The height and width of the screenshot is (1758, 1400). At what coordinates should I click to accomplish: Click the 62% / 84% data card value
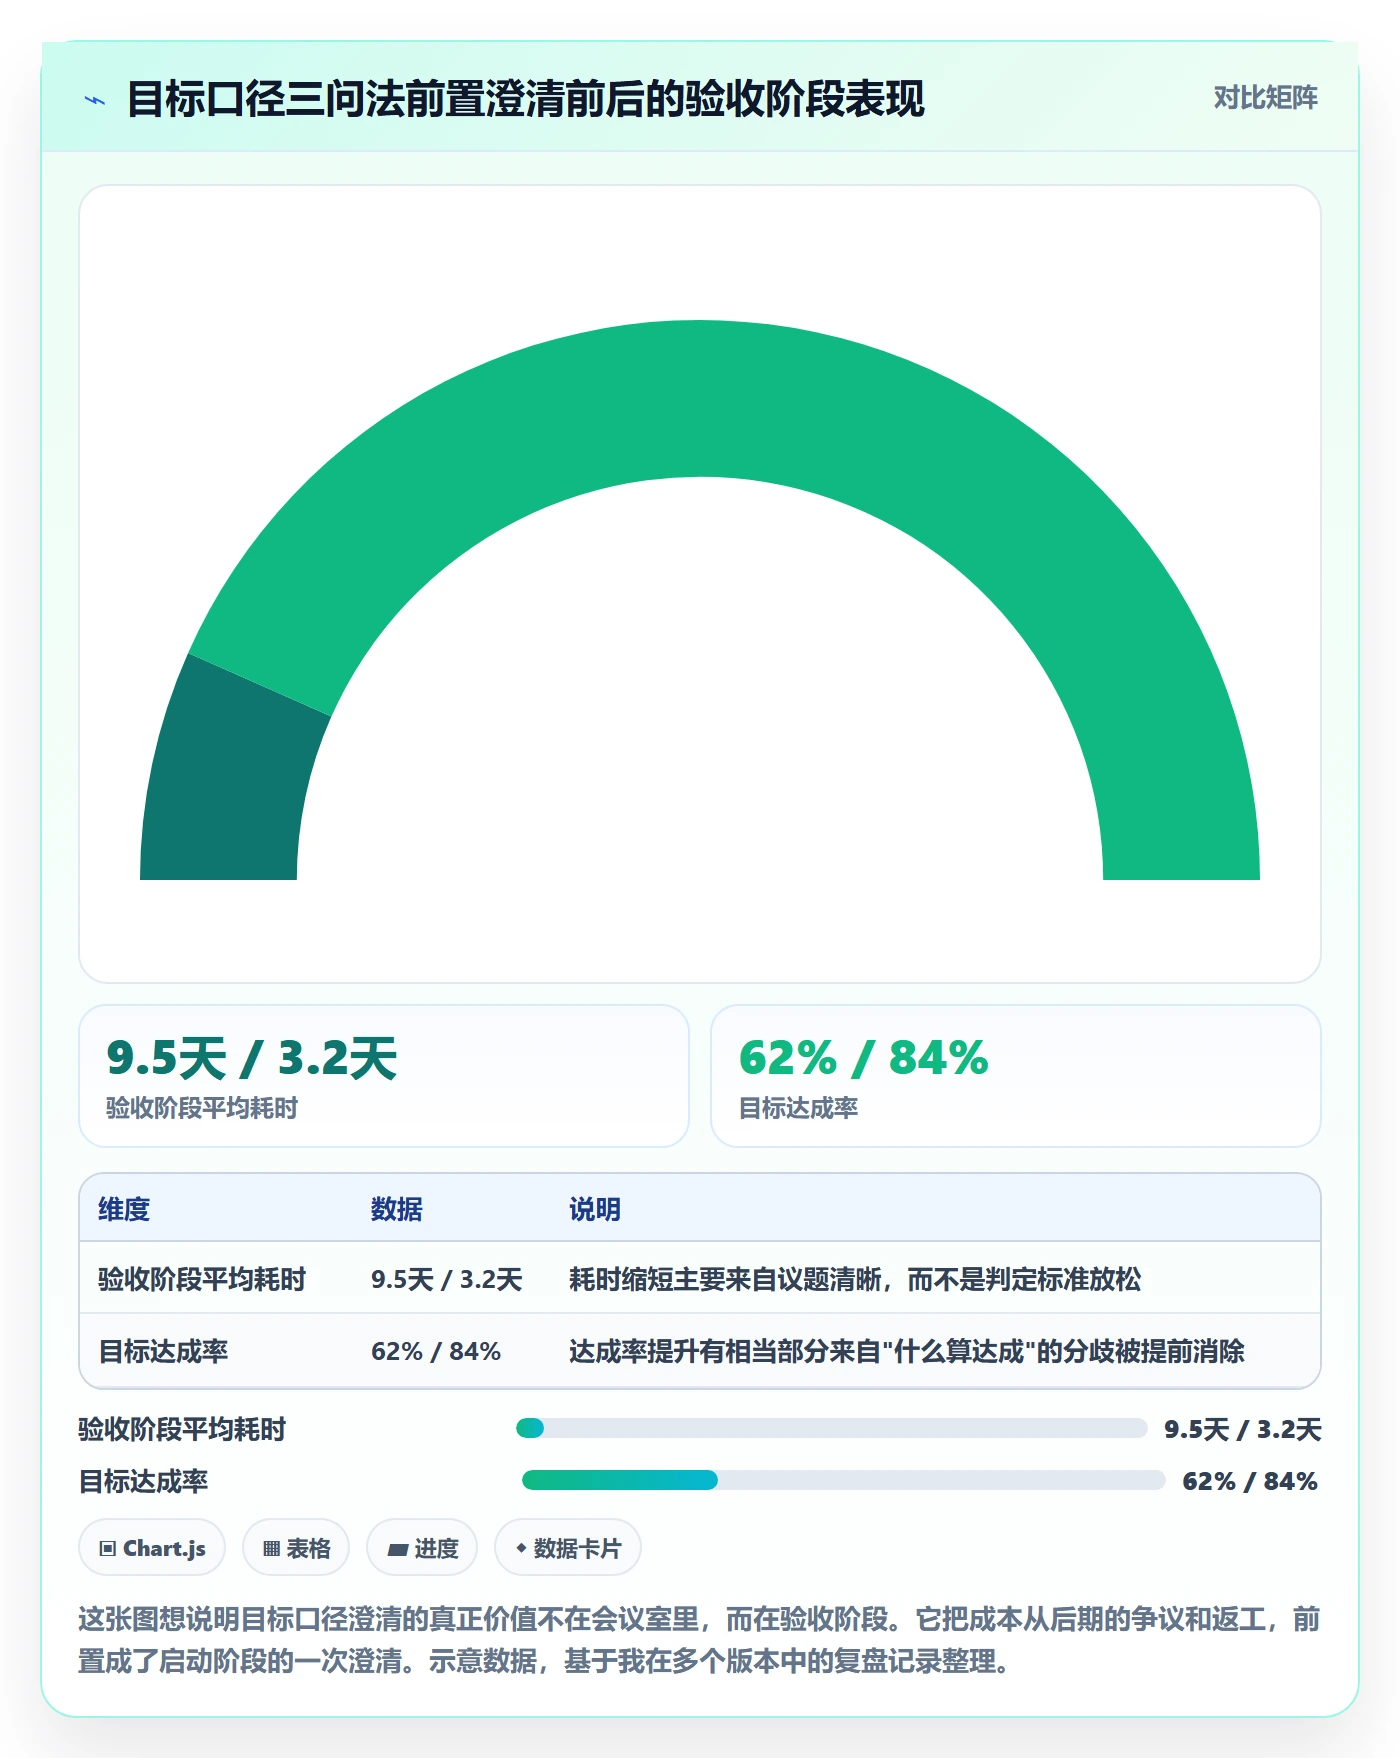point(864,1058)
